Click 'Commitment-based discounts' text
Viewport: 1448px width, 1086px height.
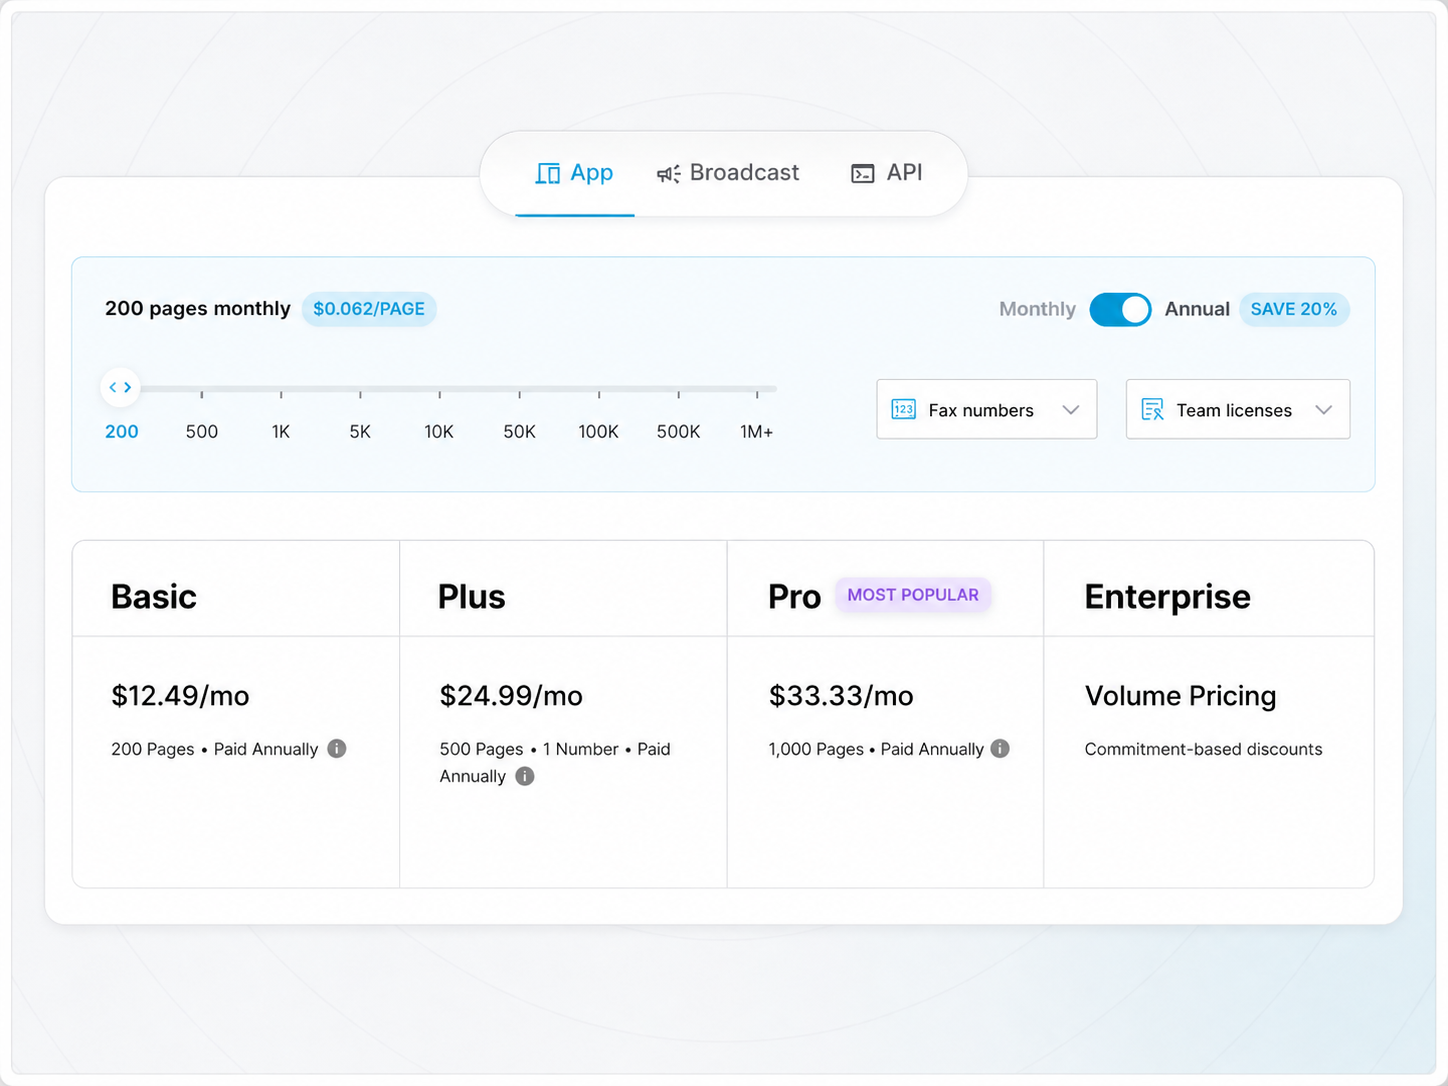(1204, 749)
